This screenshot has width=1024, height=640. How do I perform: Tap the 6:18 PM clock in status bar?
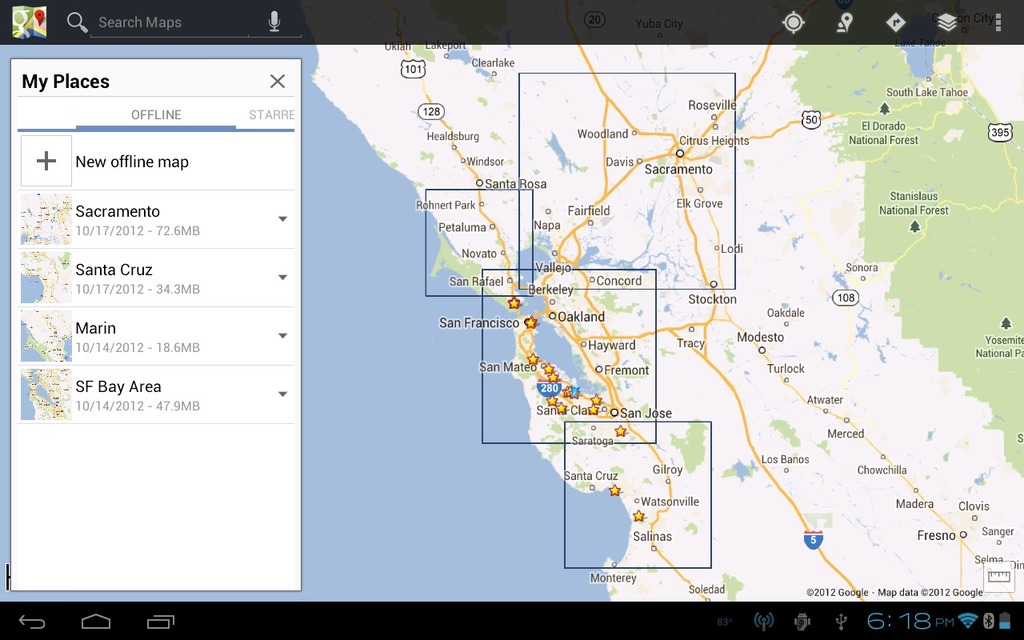(911, 620)
